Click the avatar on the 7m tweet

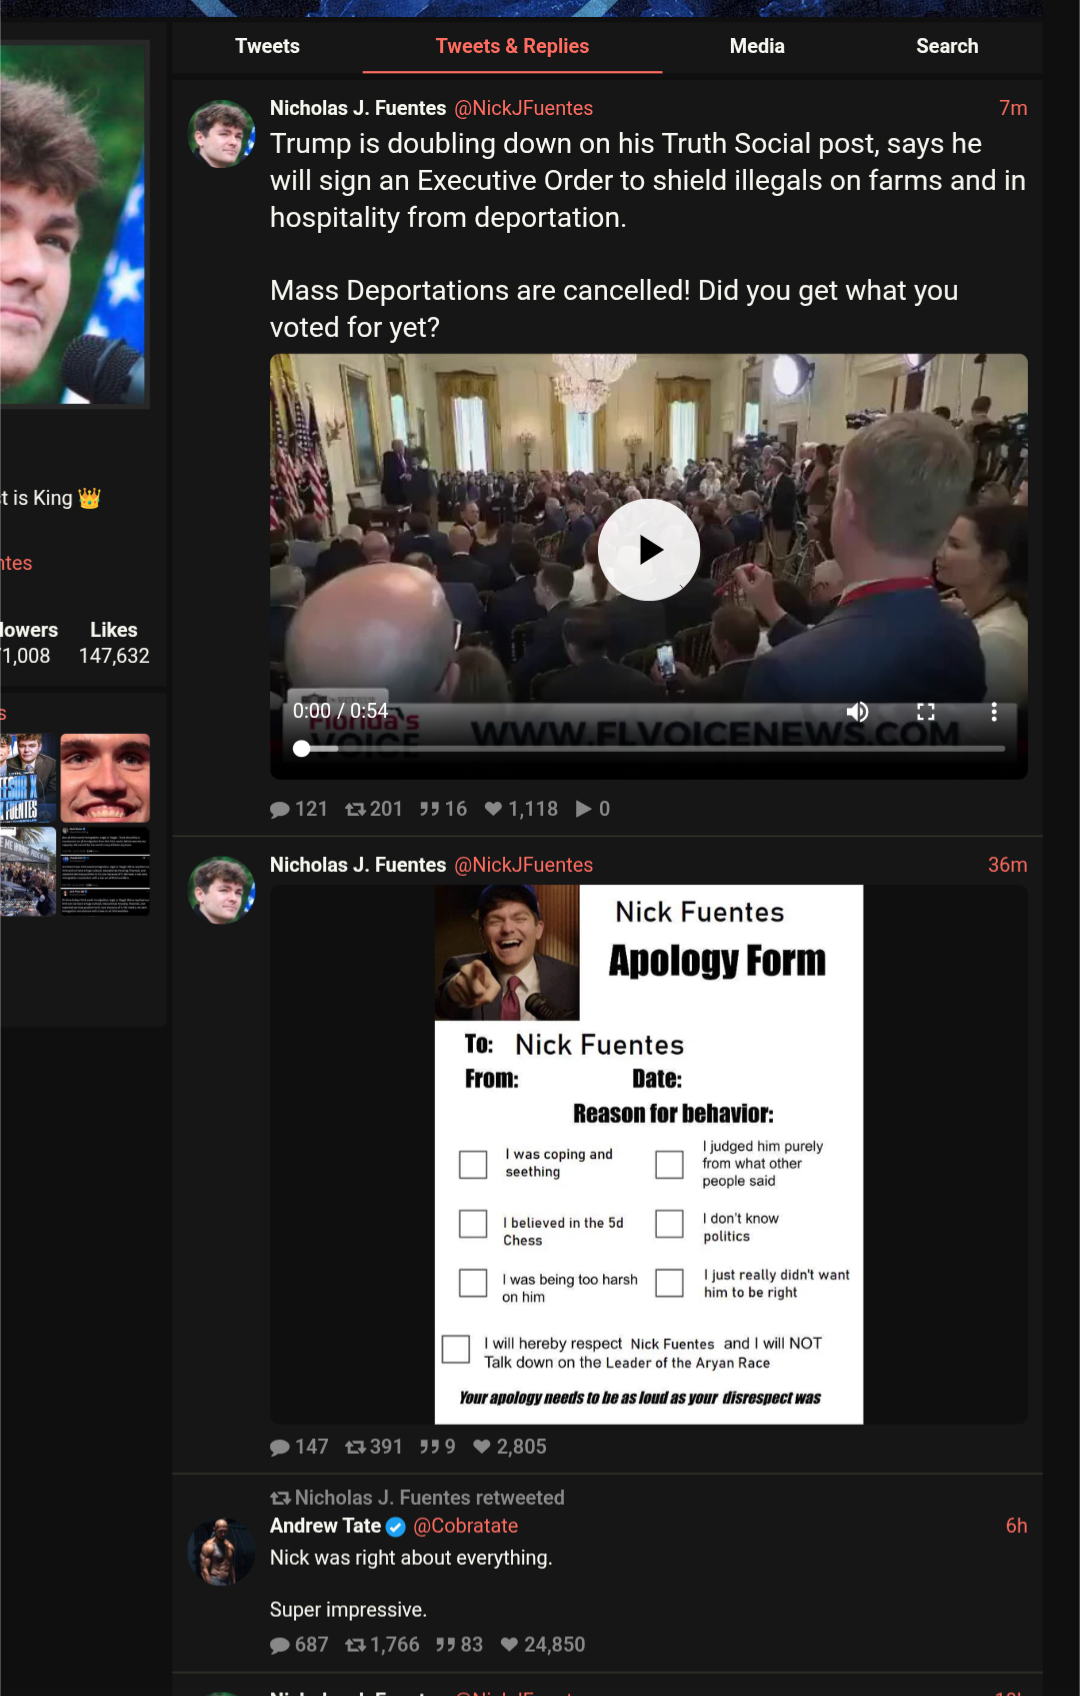(x=221, y=133)
